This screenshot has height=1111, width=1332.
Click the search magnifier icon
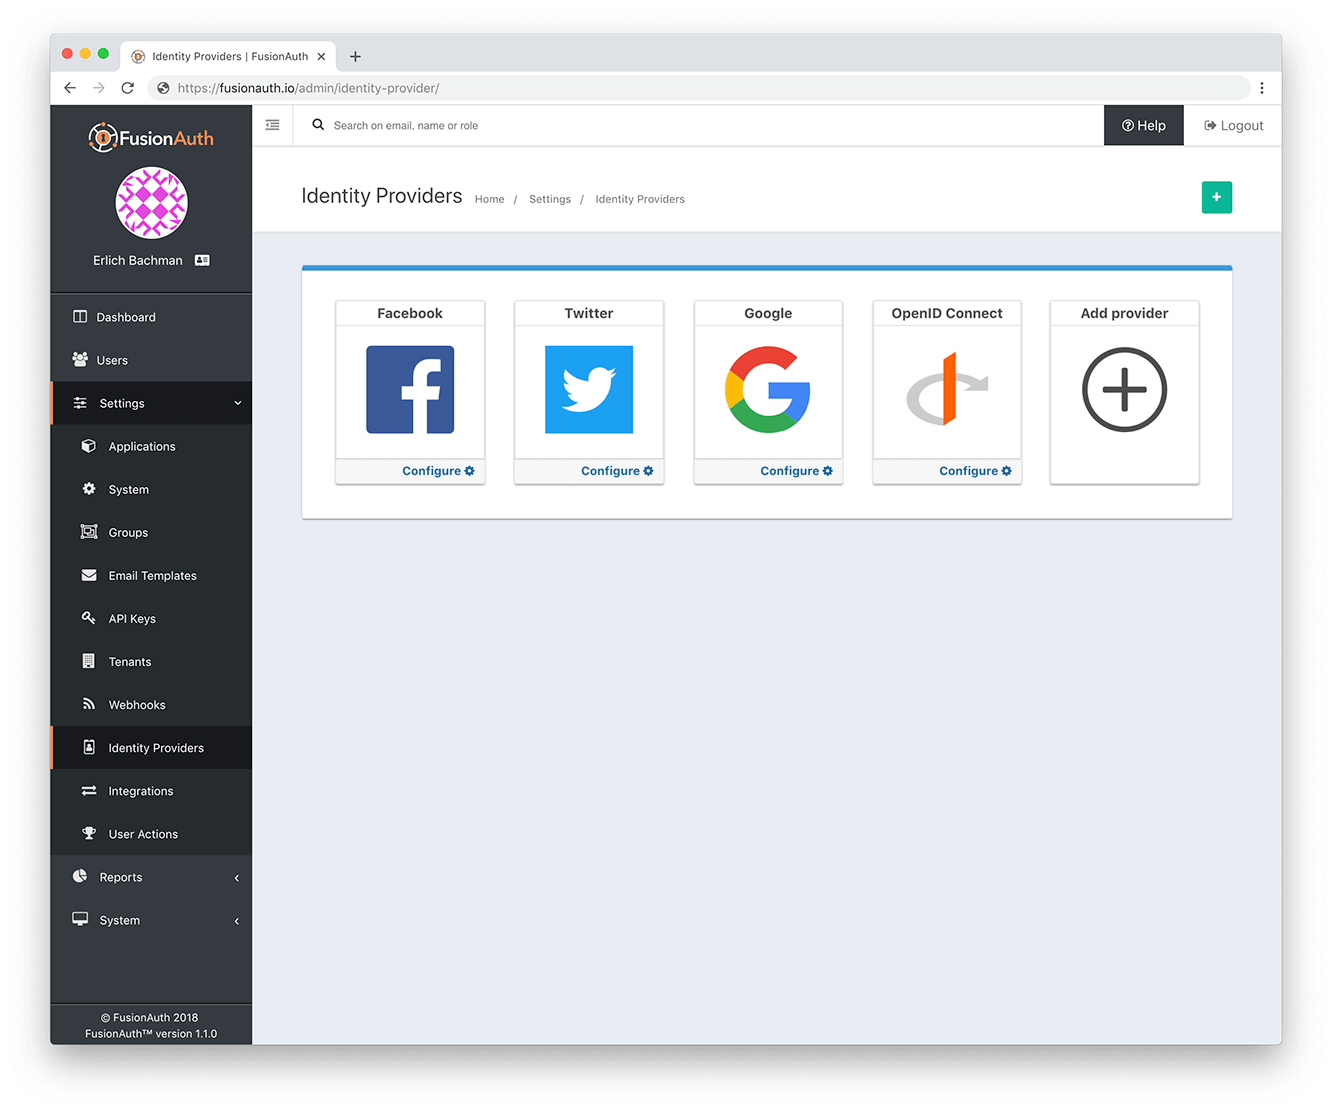pos(318,125)
